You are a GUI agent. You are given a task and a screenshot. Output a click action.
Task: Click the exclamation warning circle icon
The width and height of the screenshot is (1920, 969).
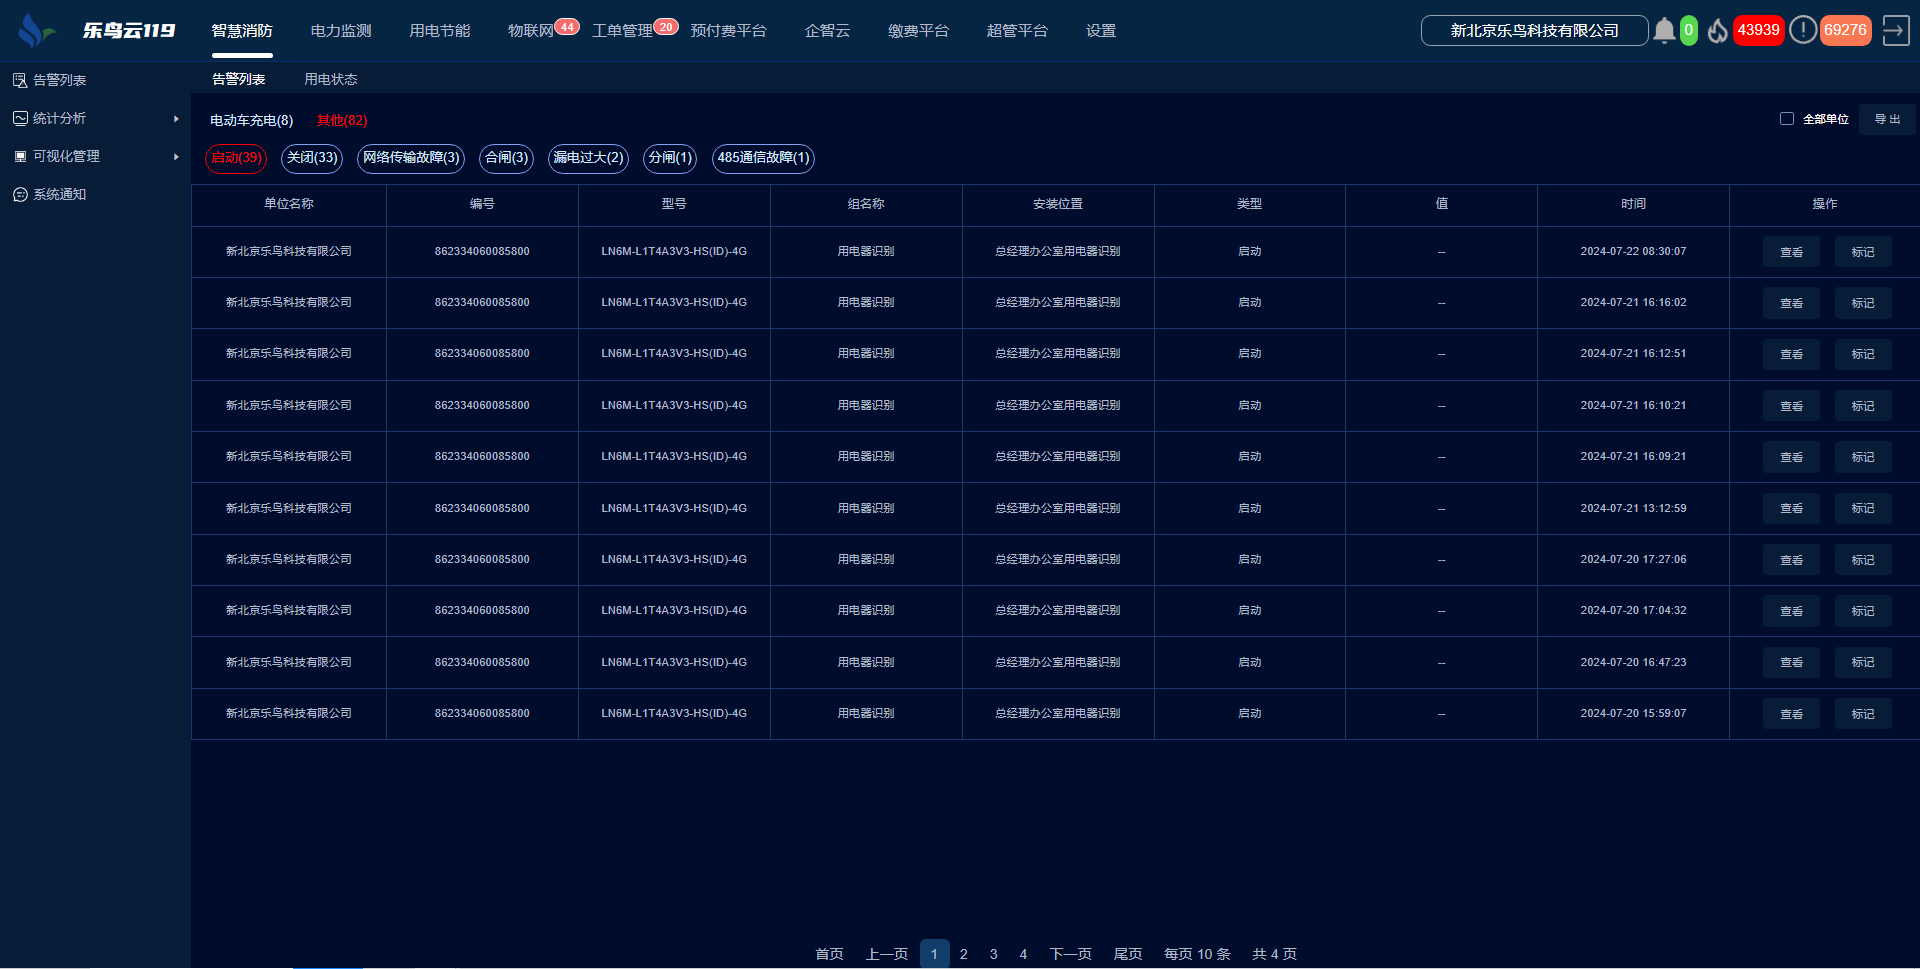[1802, 30]
